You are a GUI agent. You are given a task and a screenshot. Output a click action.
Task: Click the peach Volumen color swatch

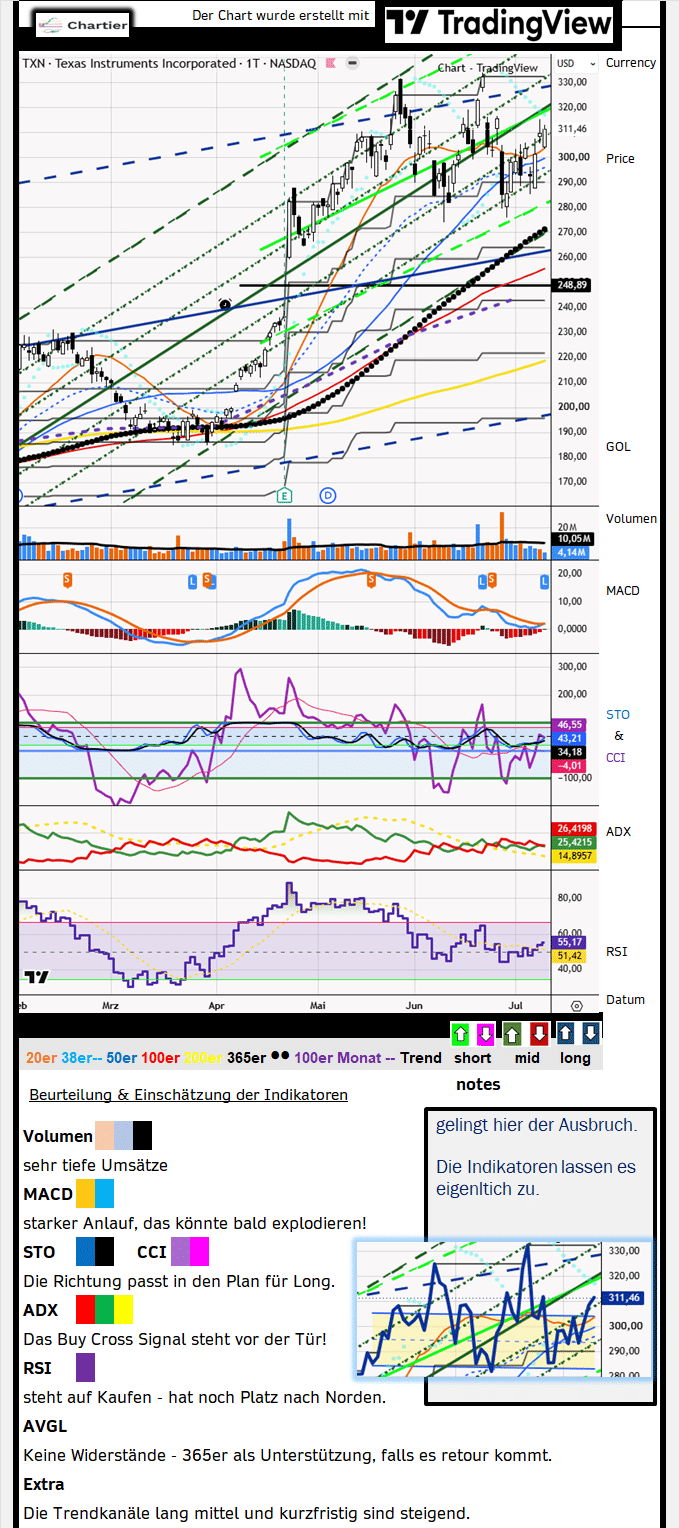[105, 1135]
